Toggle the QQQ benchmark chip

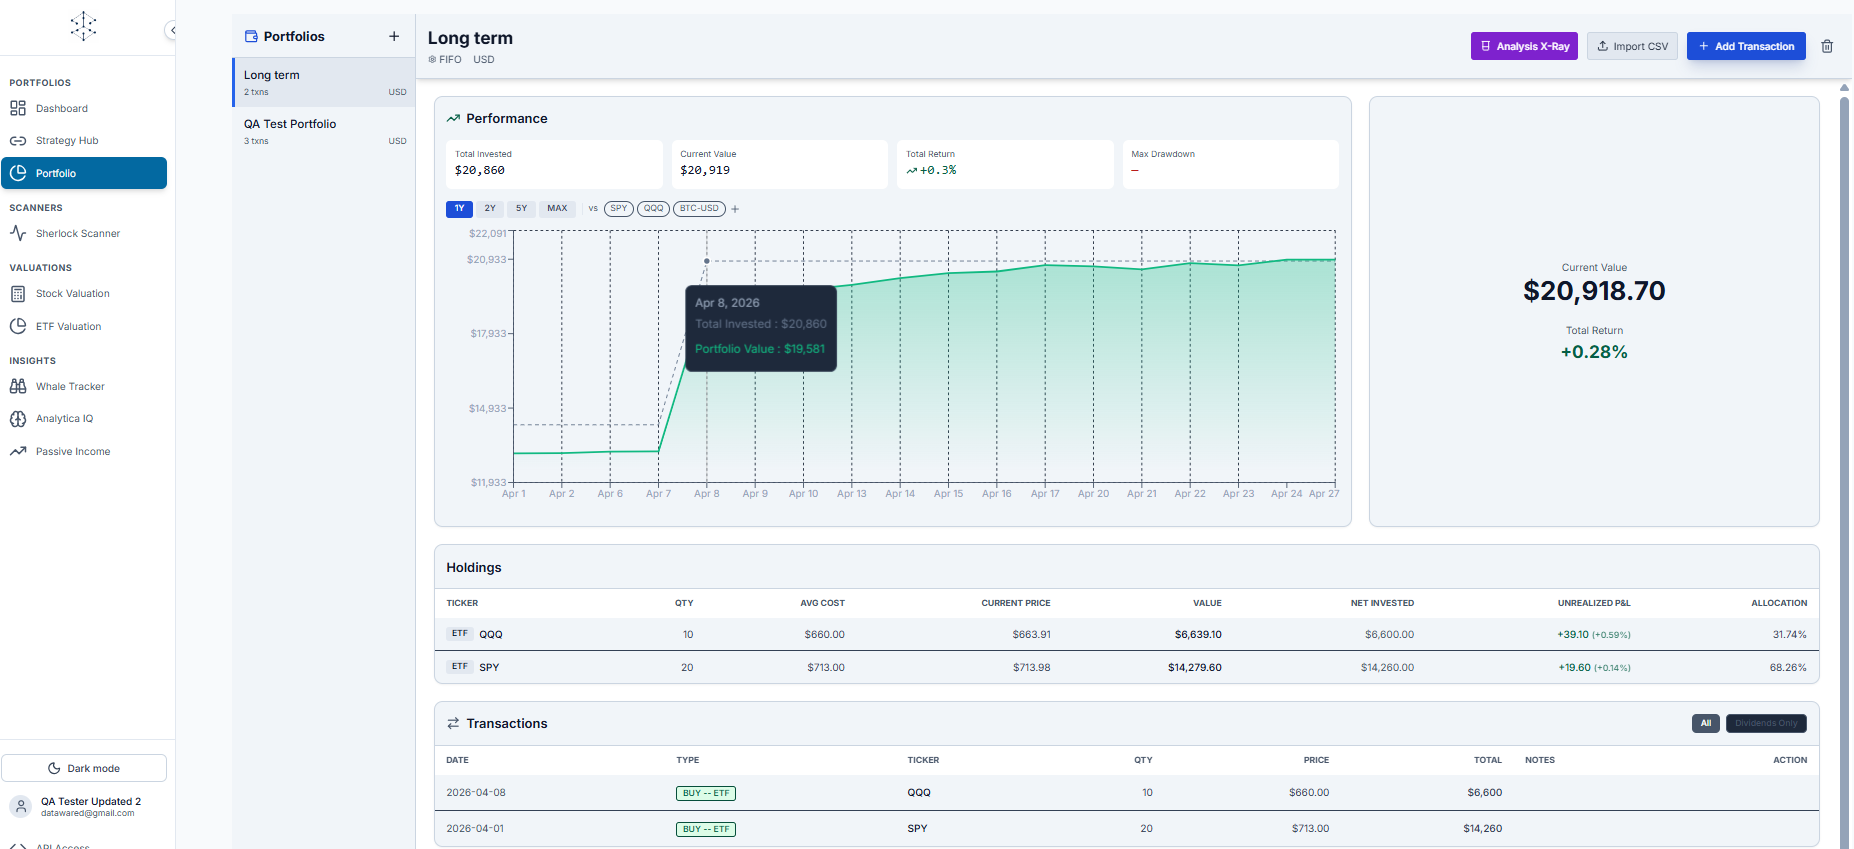[x=654, y=209]
